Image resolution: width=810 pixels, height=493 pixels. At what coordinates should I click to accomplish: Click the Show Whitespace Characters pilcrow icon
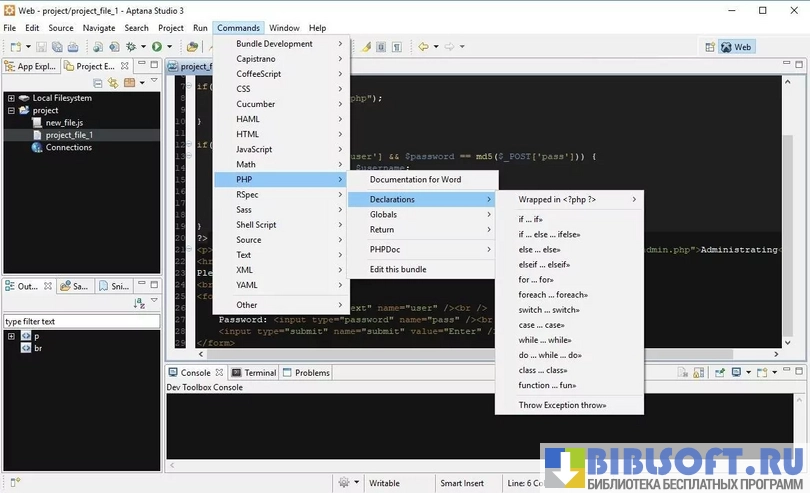(397, 47)
